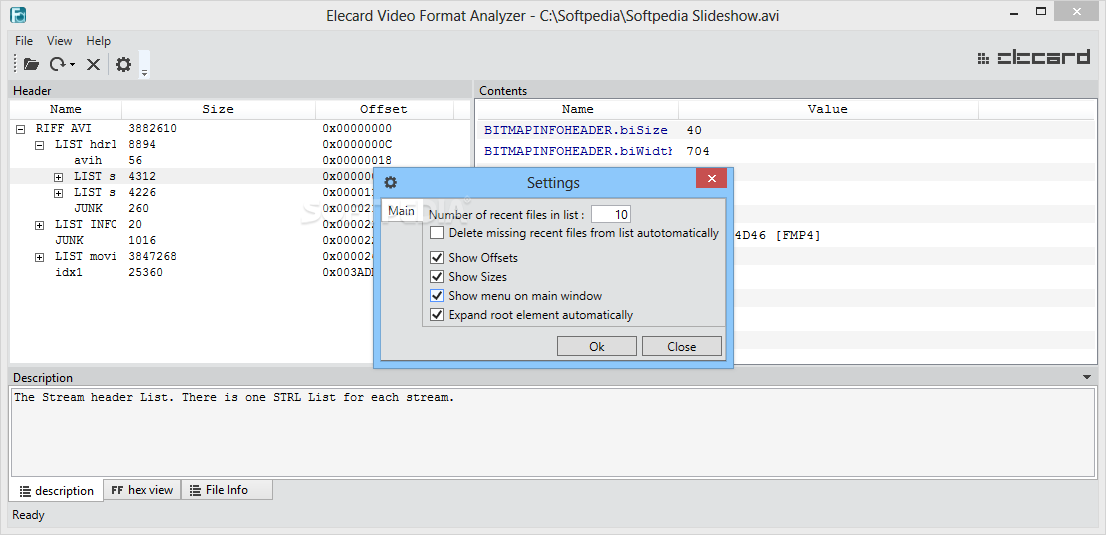
Task: Select the Main tab in Settings
Action: point(401,211)
